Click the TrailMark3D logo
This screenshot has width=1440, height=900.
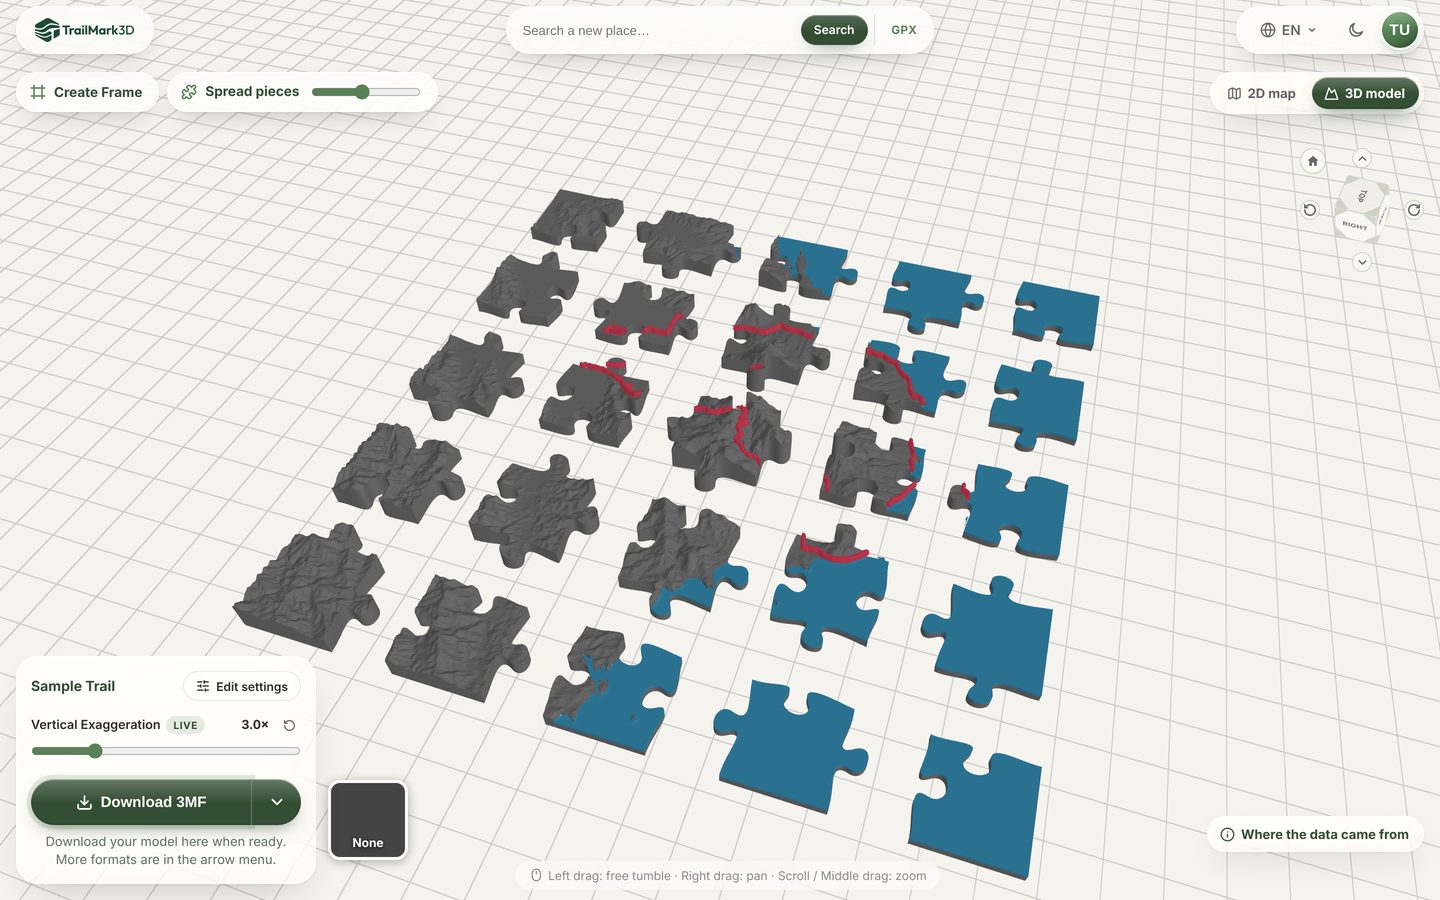pyautogui.click(x=84, y=30)
